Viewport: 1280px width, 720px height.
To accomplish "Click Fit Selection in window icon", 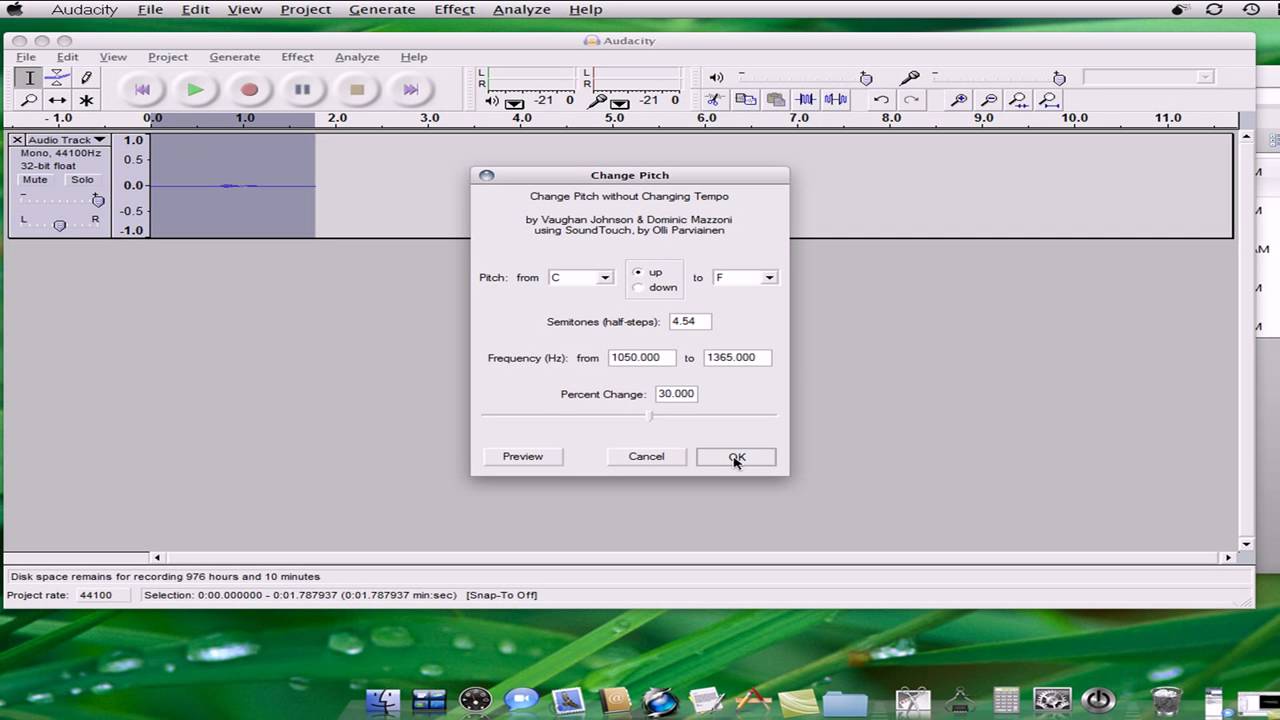I will pos(1018,99).
